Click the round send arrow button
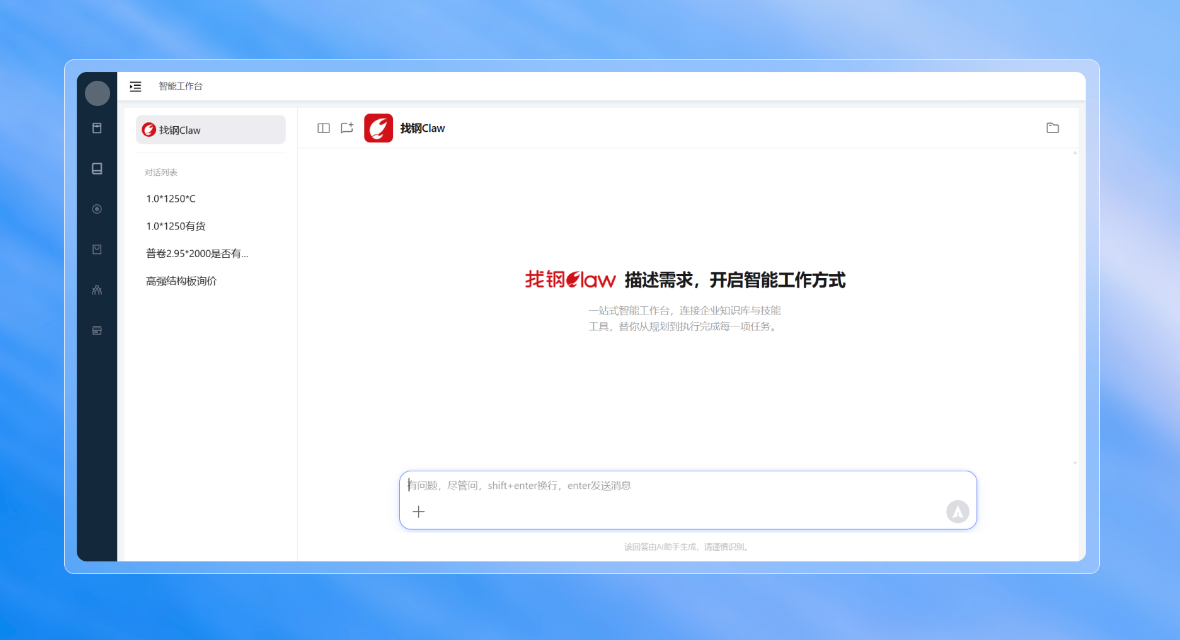Image resolution: width=1180 pixels, height=640 pixels. pos(957,512)
